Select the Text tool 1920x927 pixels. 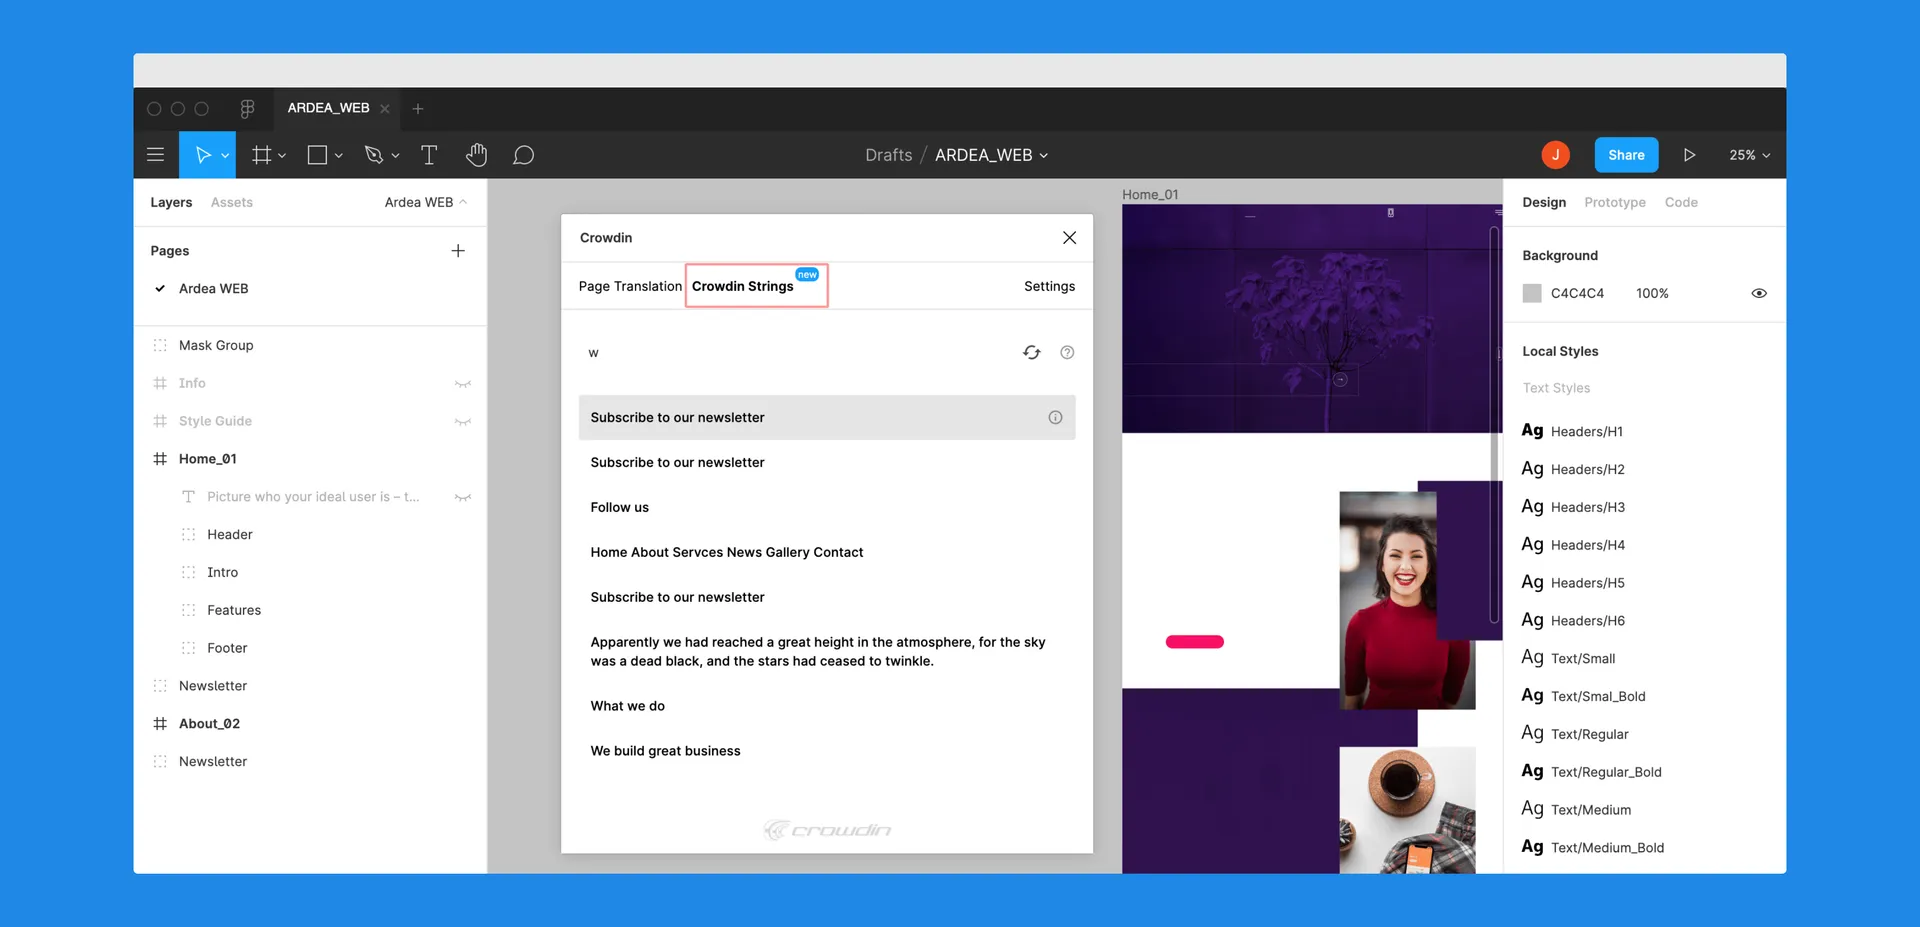(x=429, y=155)
